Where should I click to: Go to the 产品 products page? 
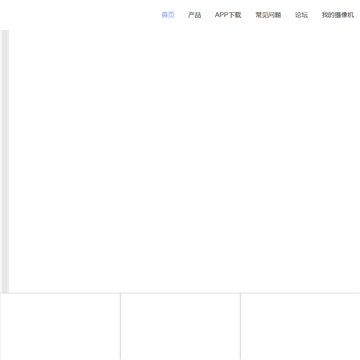(194, 15)
